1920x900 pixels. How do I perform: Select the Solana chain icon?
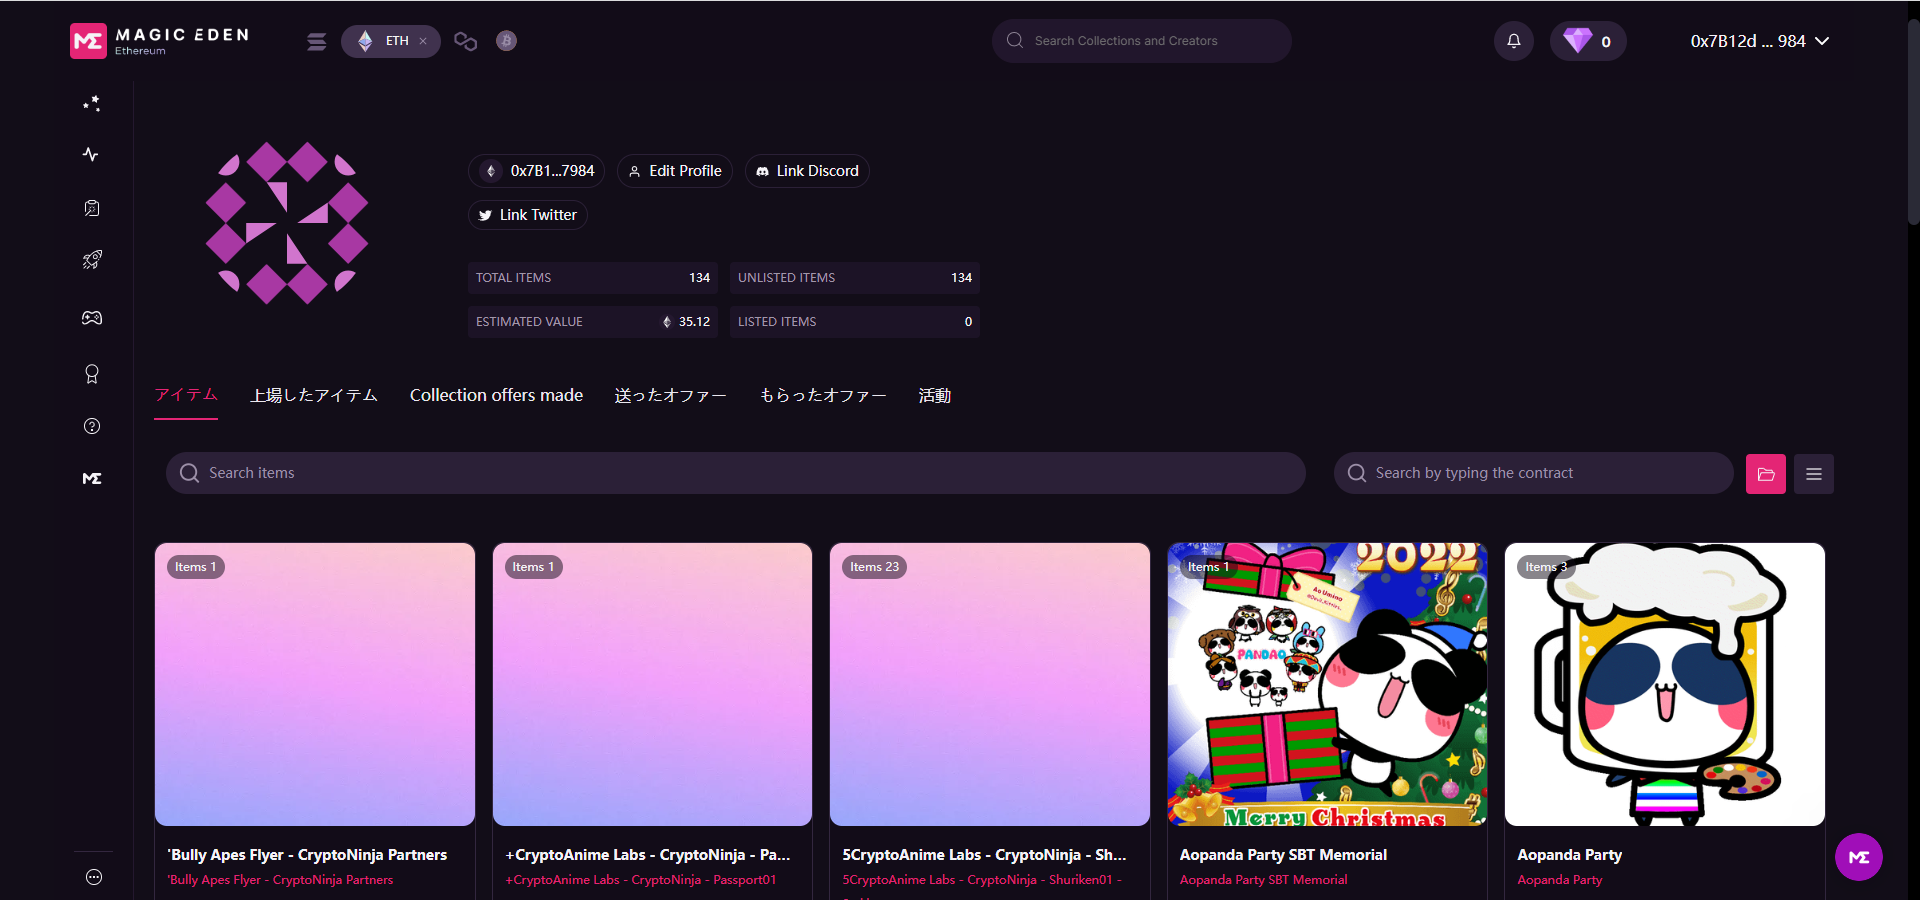[317, 41]
